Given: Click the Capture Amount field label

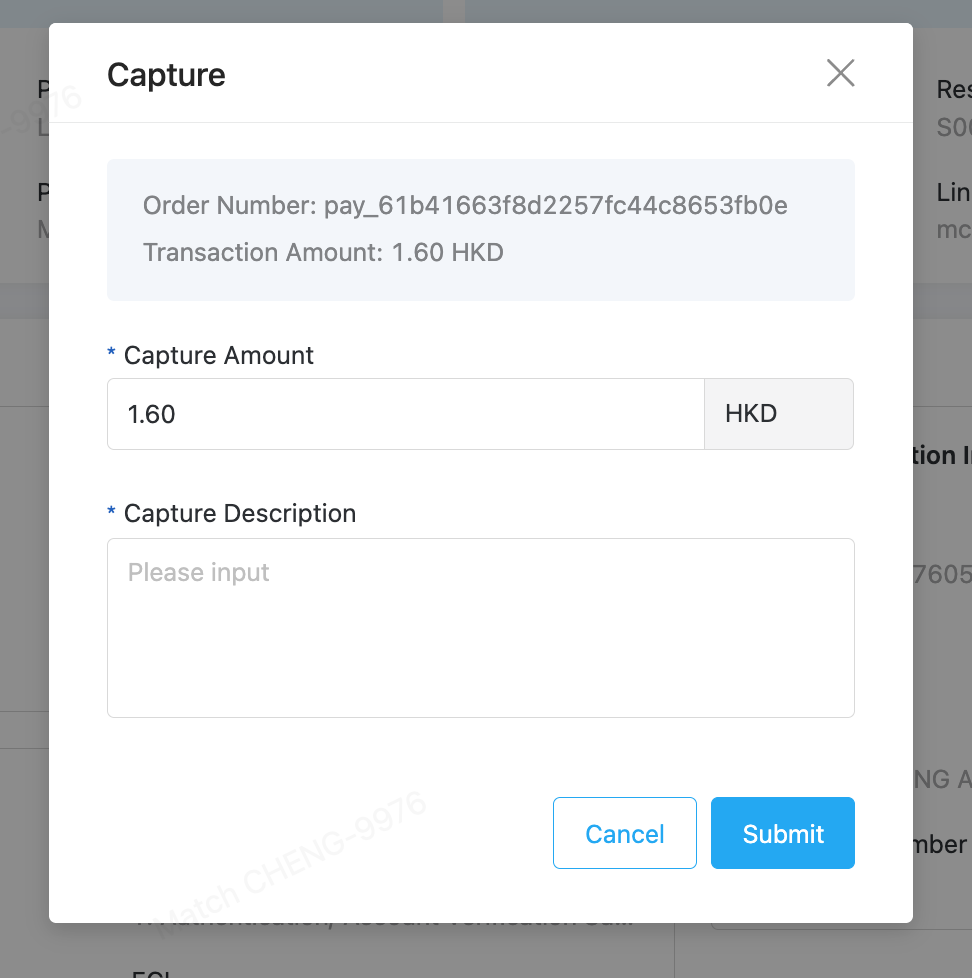Looking at the screenshot, I should click(218, 356).
